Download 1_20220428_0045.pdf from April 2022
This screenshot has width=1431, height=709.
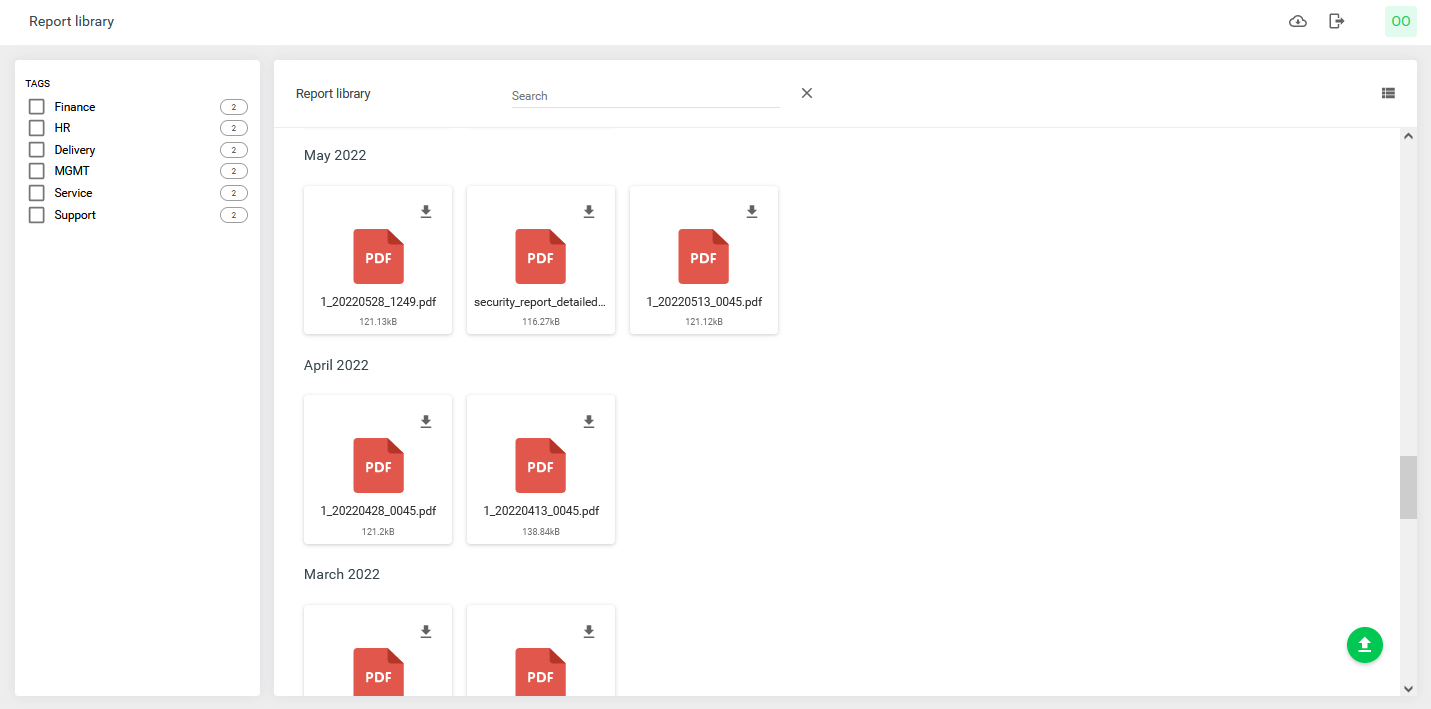pyautogui.click(x=425, y=421)
